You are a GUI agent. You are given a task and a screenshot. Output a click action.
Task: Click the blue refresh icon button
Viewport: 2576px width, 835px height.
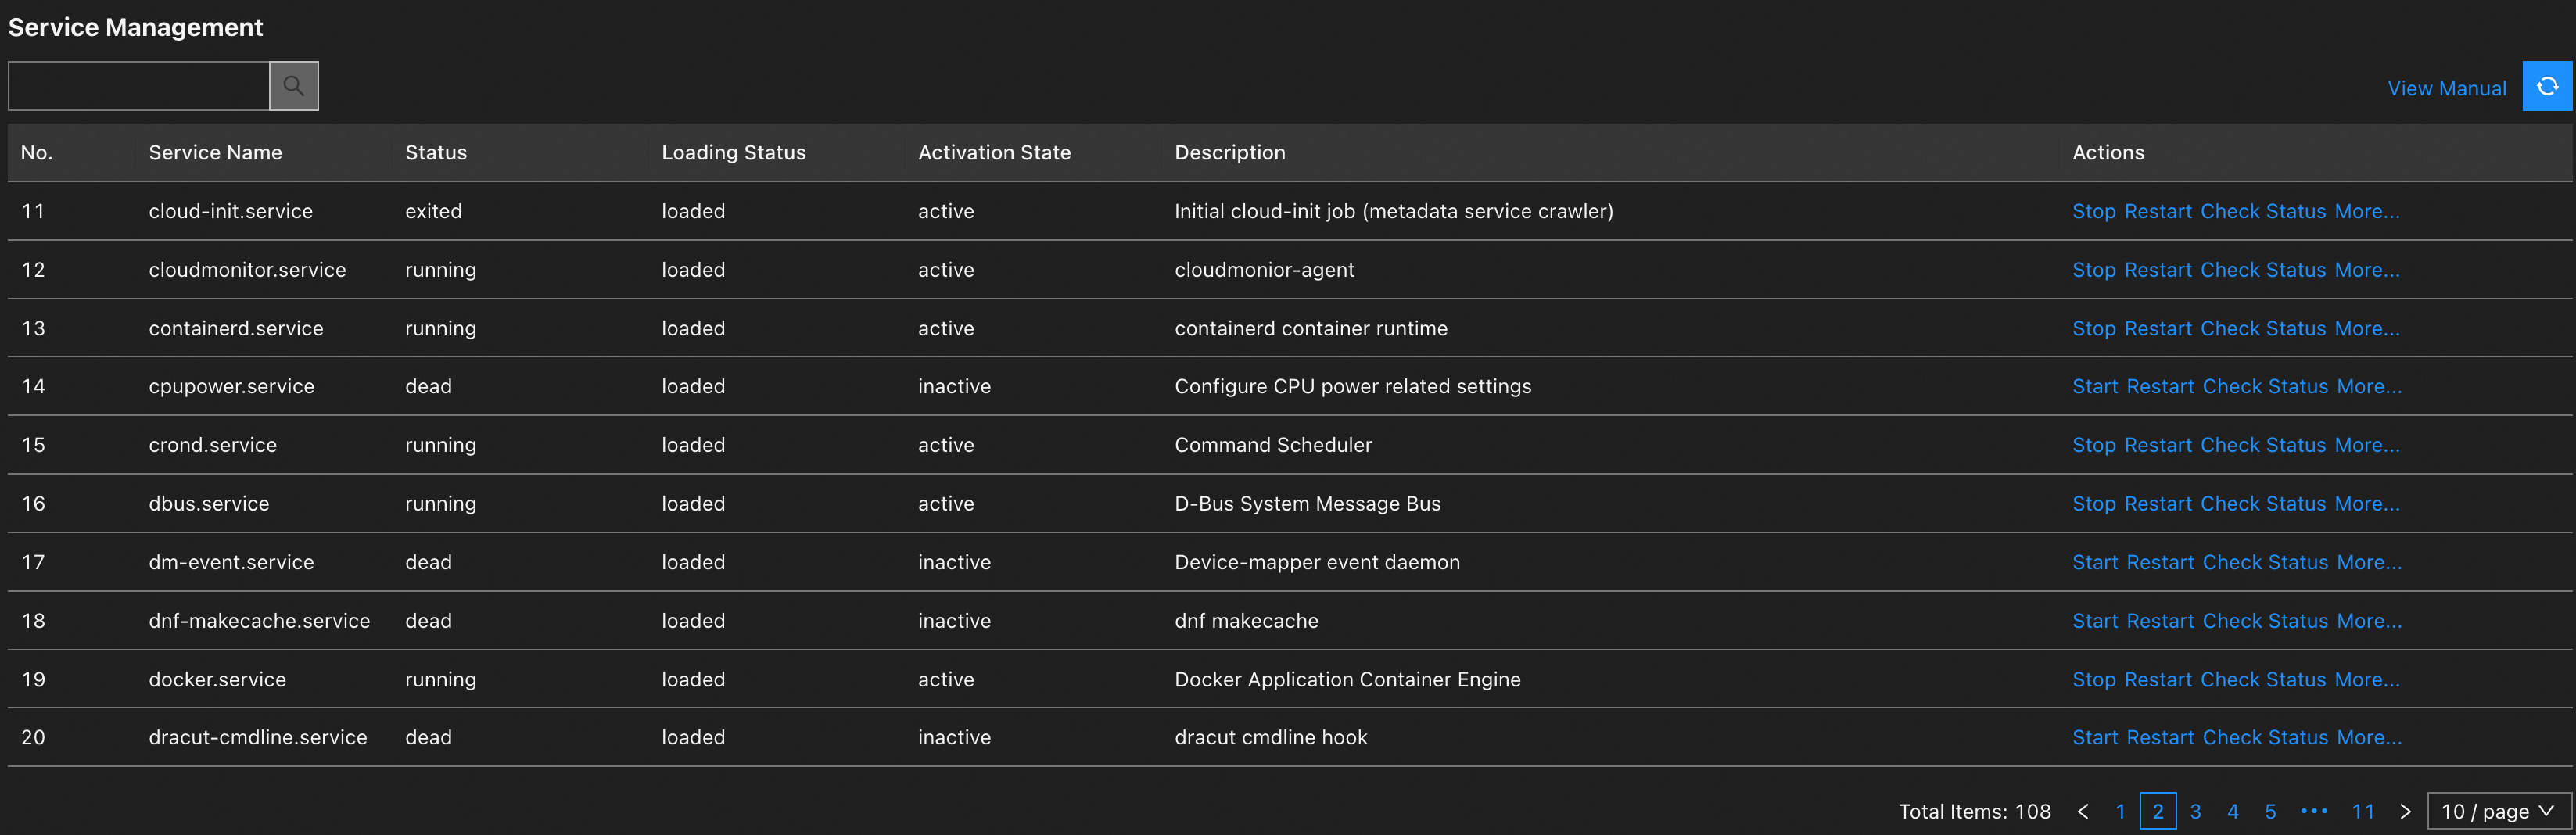2546,86
